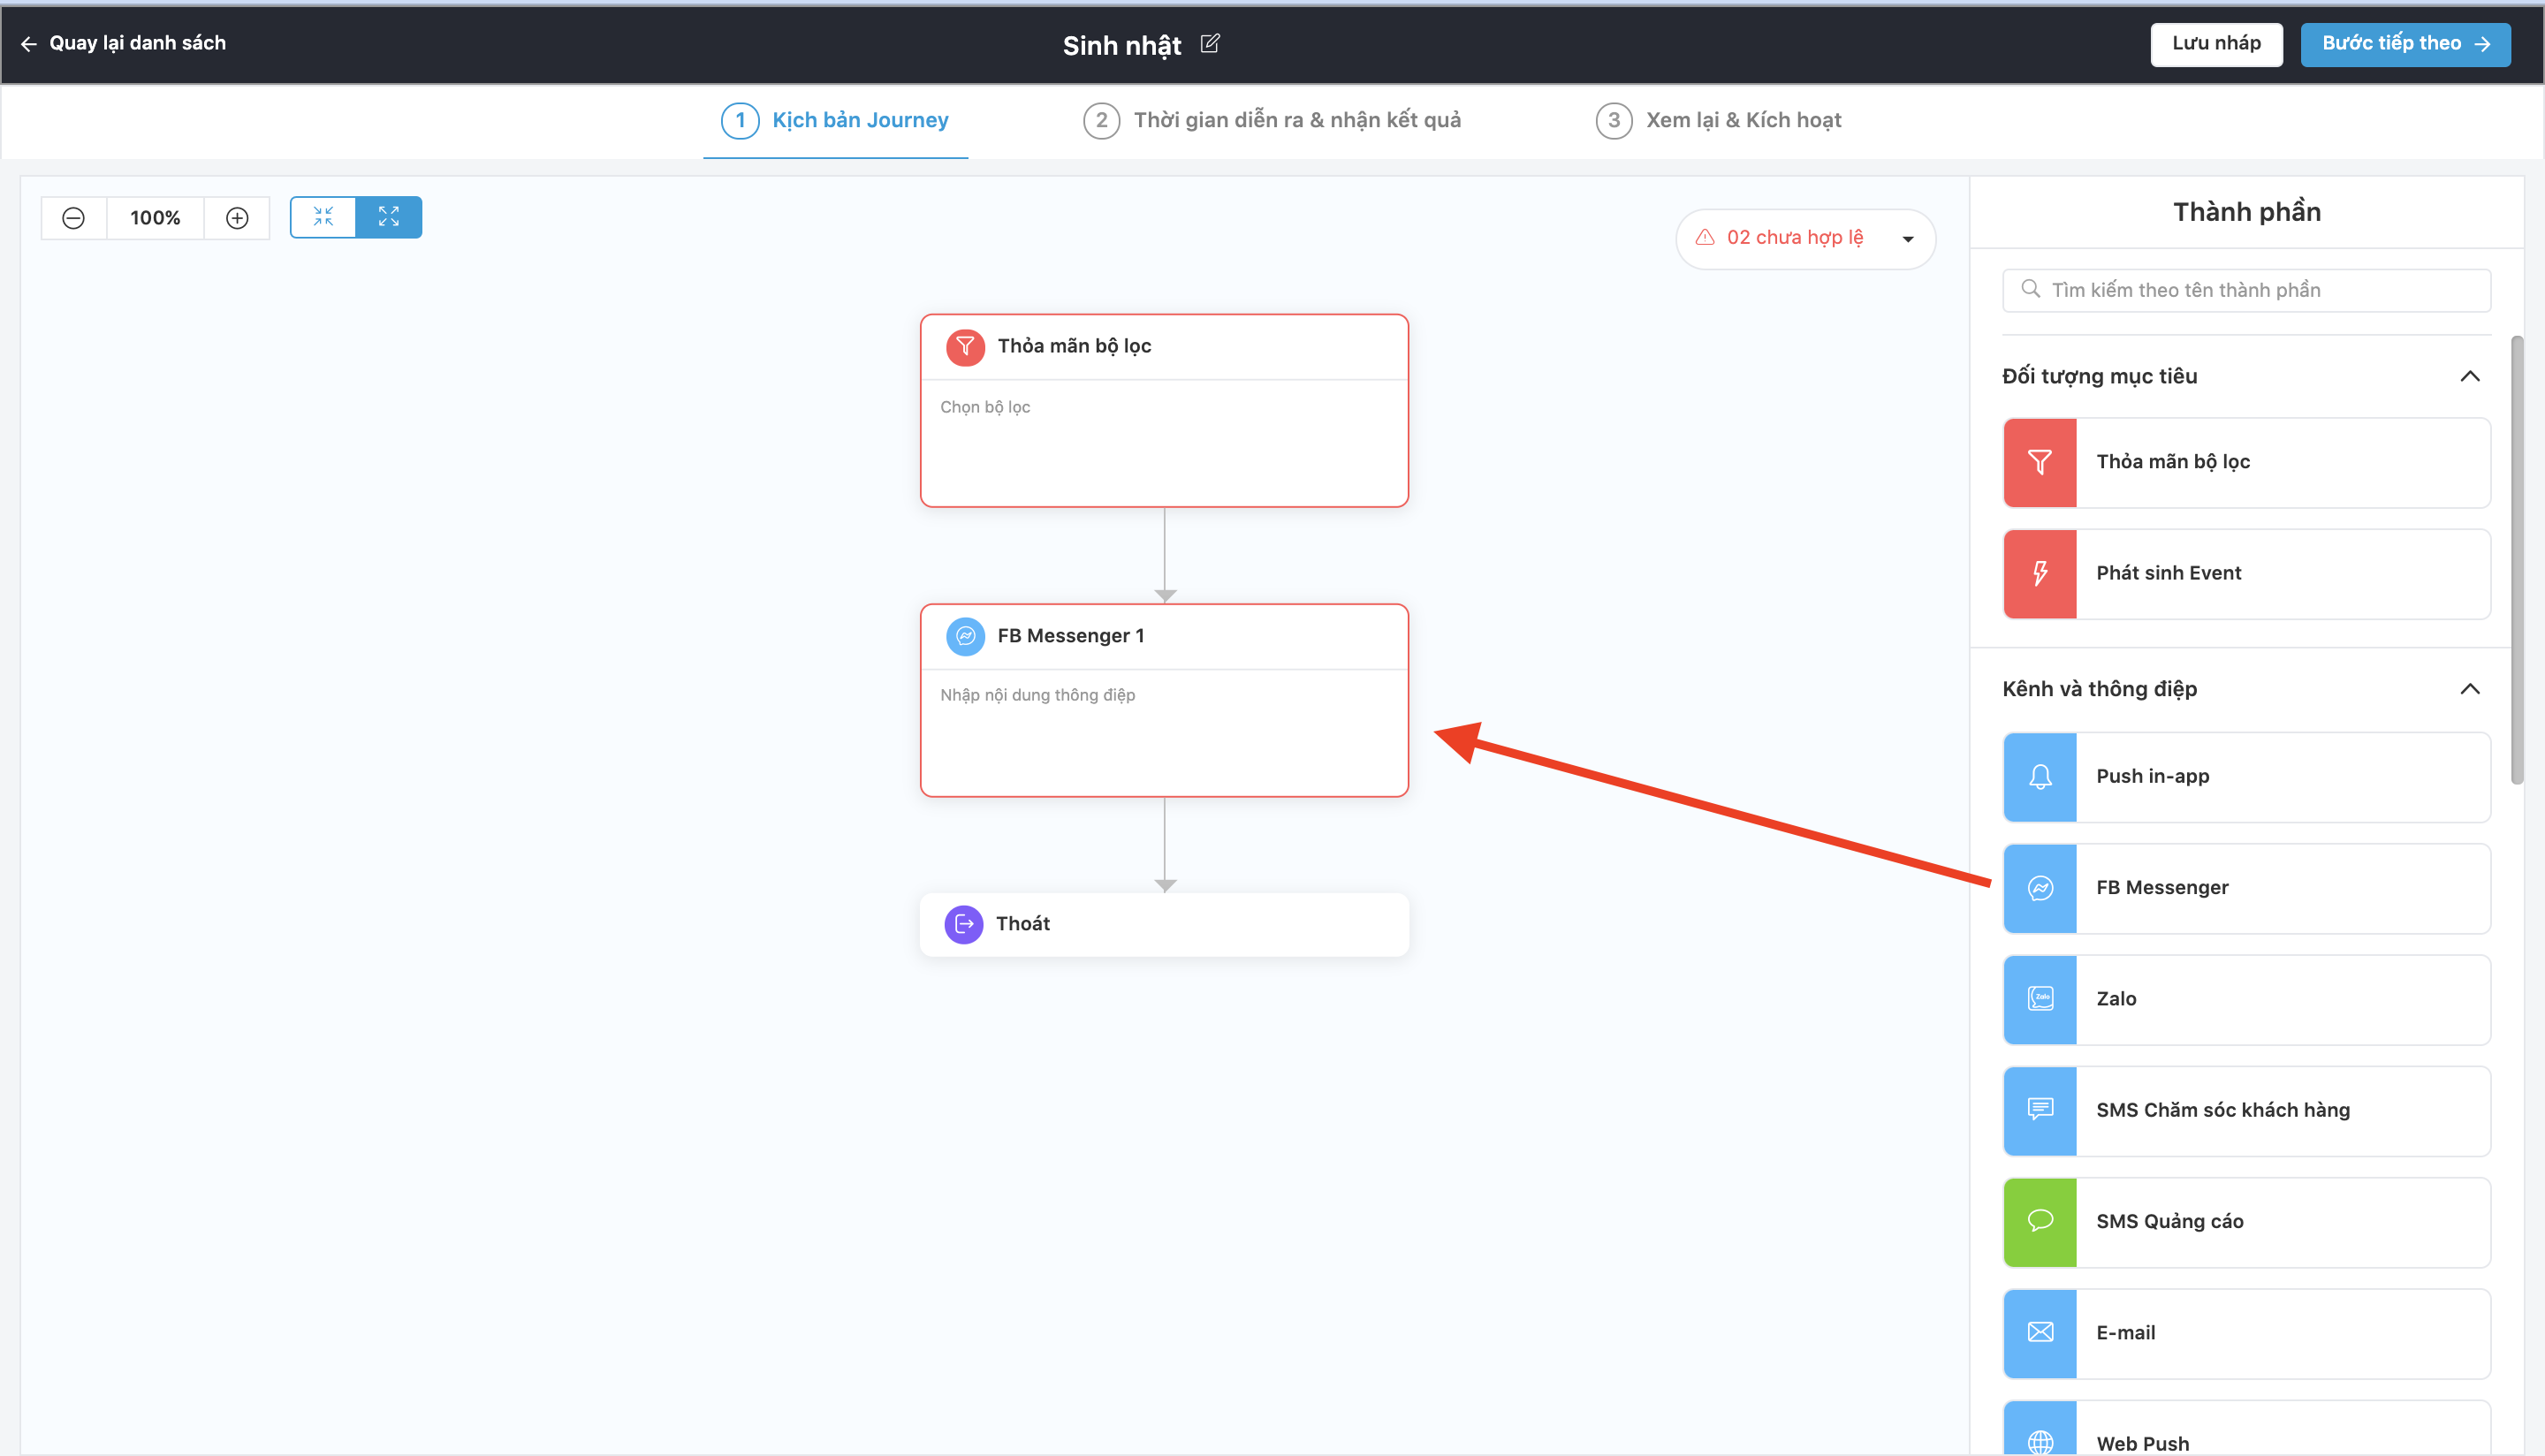The width and height of the screenshot is (2545, 1456).
Task: Click Chọn bộ lọc placeholder in the filter node
Action: point(985,407)
